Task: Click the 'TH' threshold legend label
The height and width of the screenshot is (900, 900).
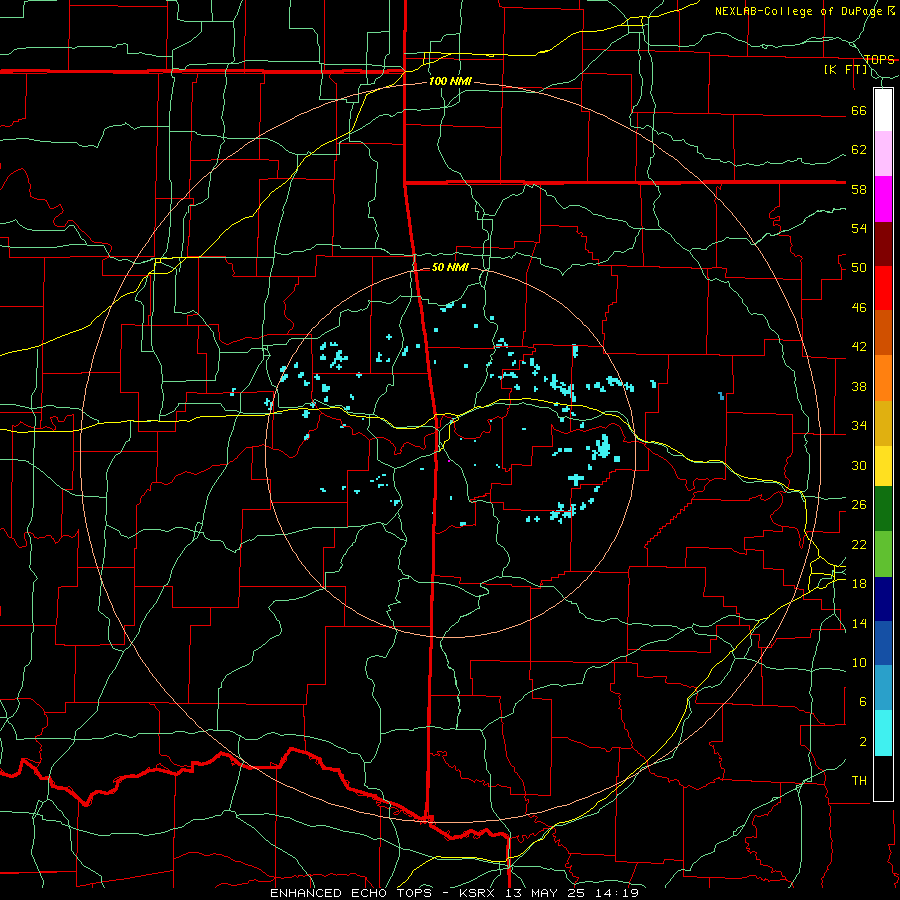Action: pyautogui.click(x=859, y=781)
